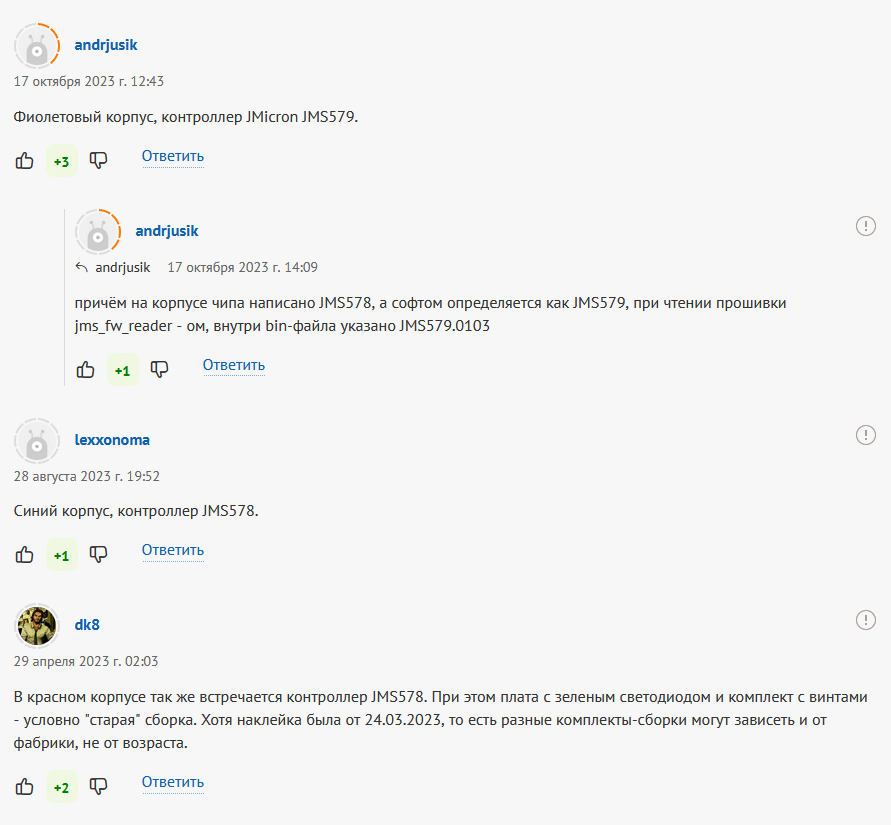Dislike andrjusik's comment about the purple case

click(98, 161)
